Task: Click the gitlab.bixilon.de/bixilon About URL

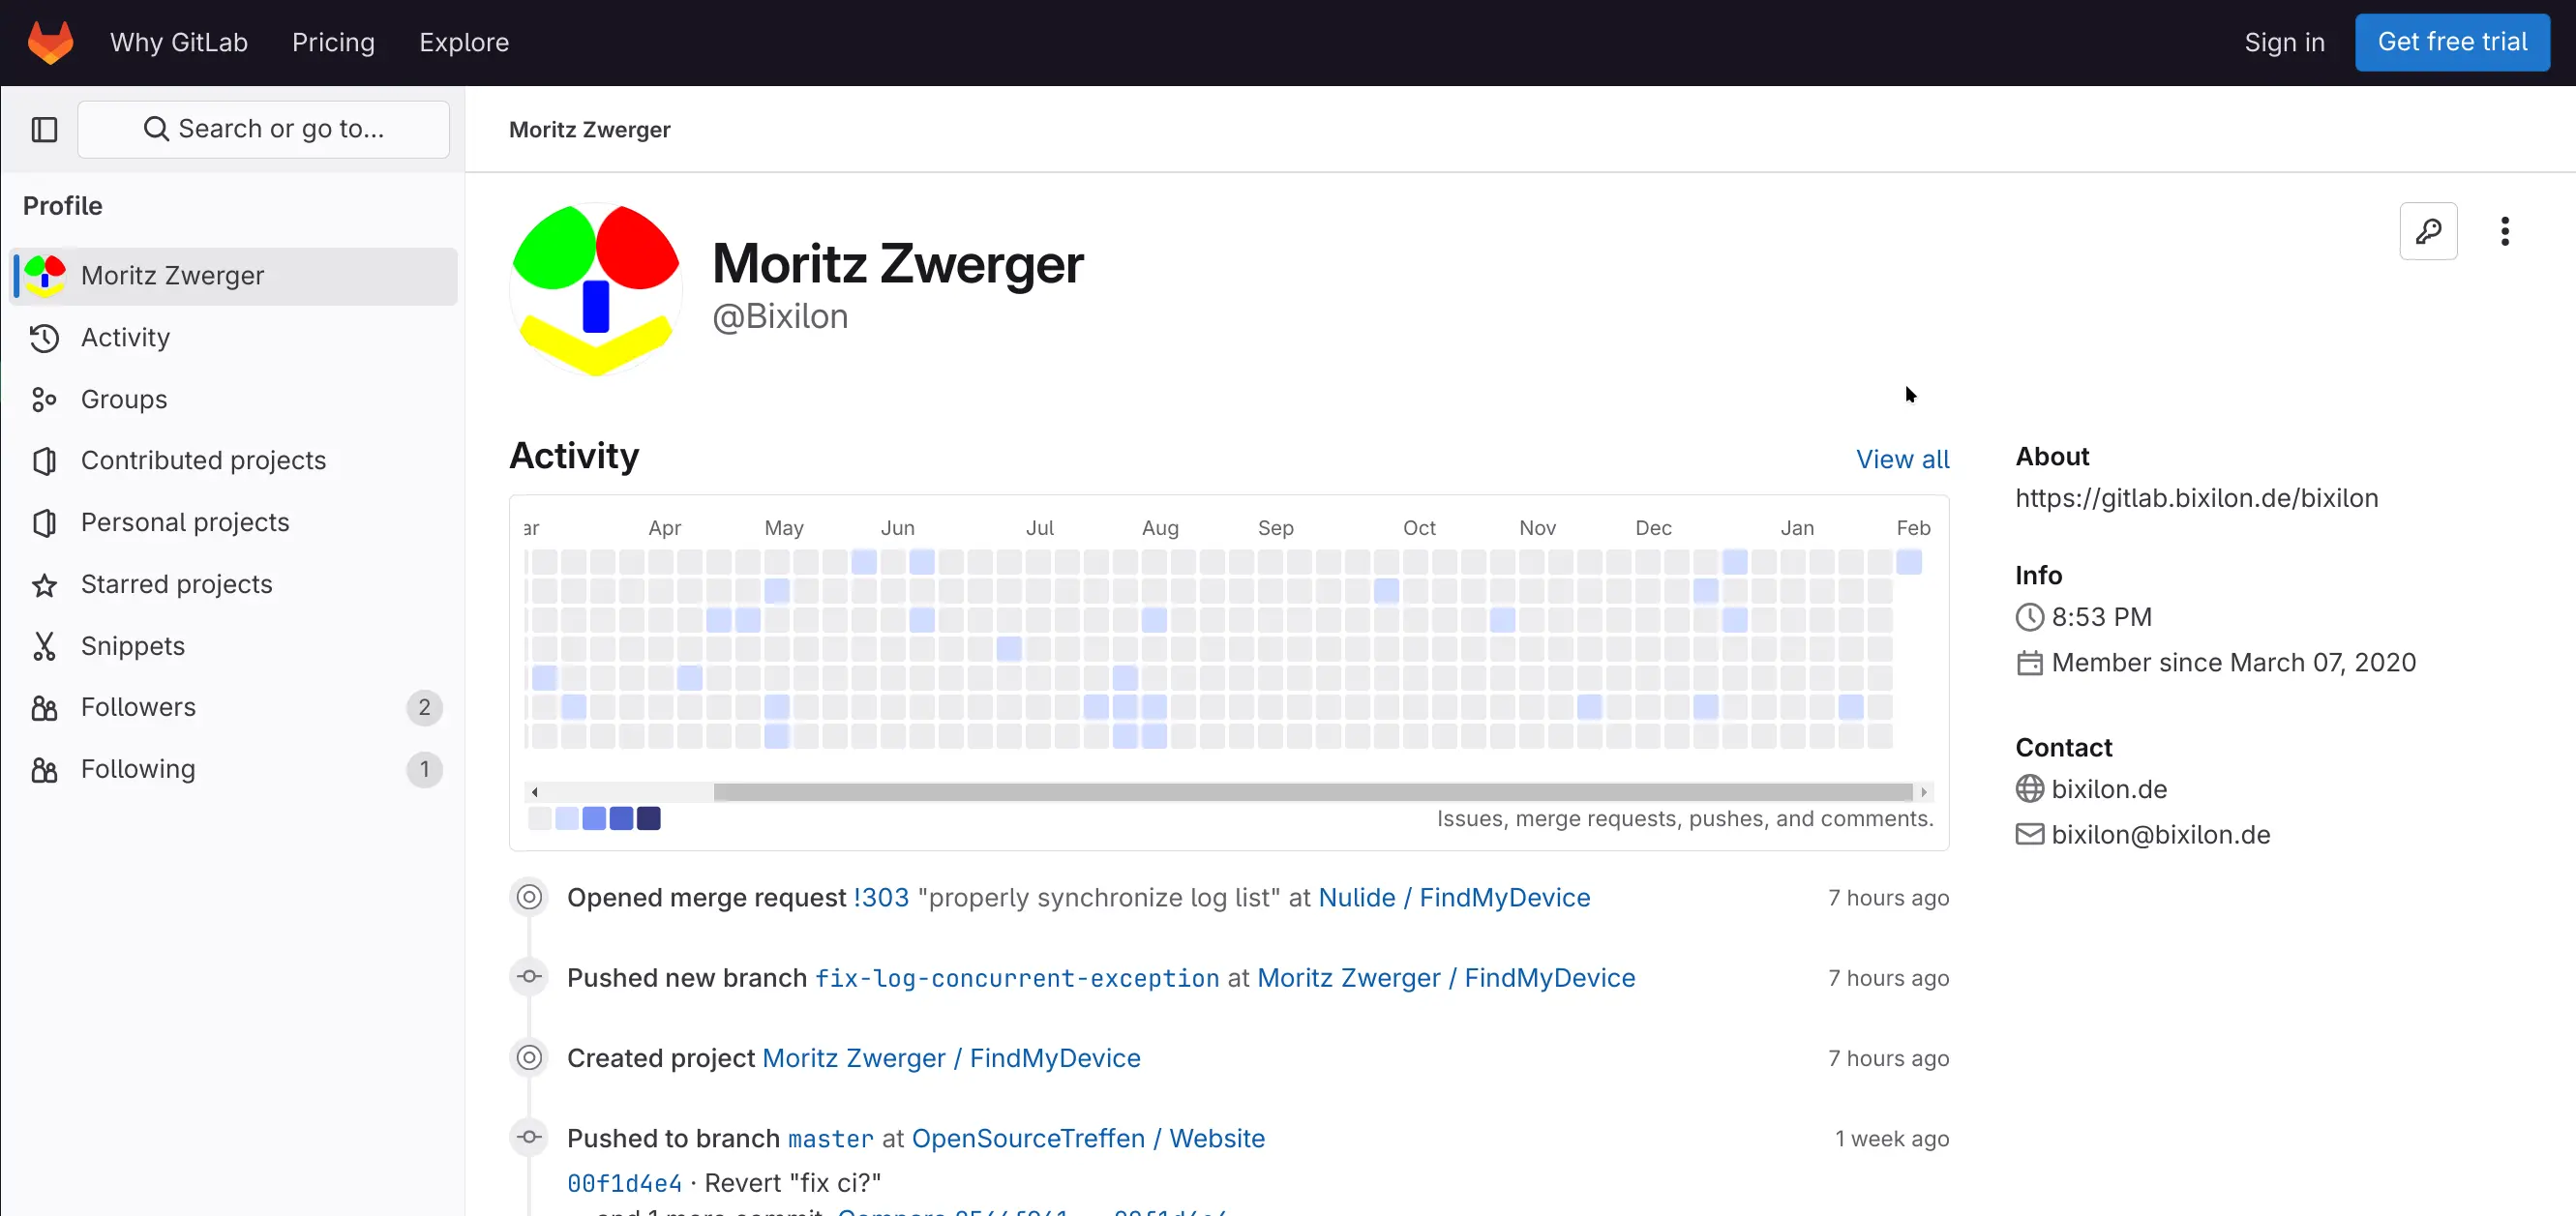Action: click(x=2196, y=498)
